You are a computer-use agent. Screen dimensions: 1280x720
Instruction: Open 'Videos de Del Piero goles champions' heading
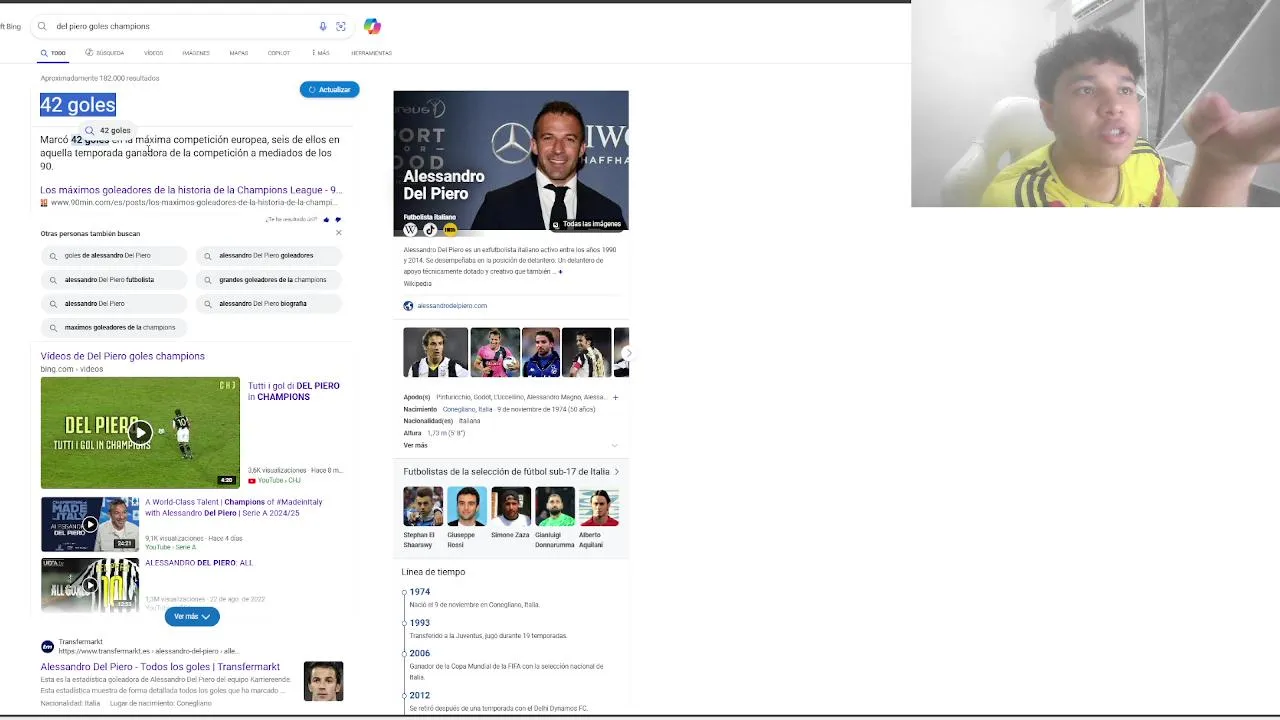[122, 356]
